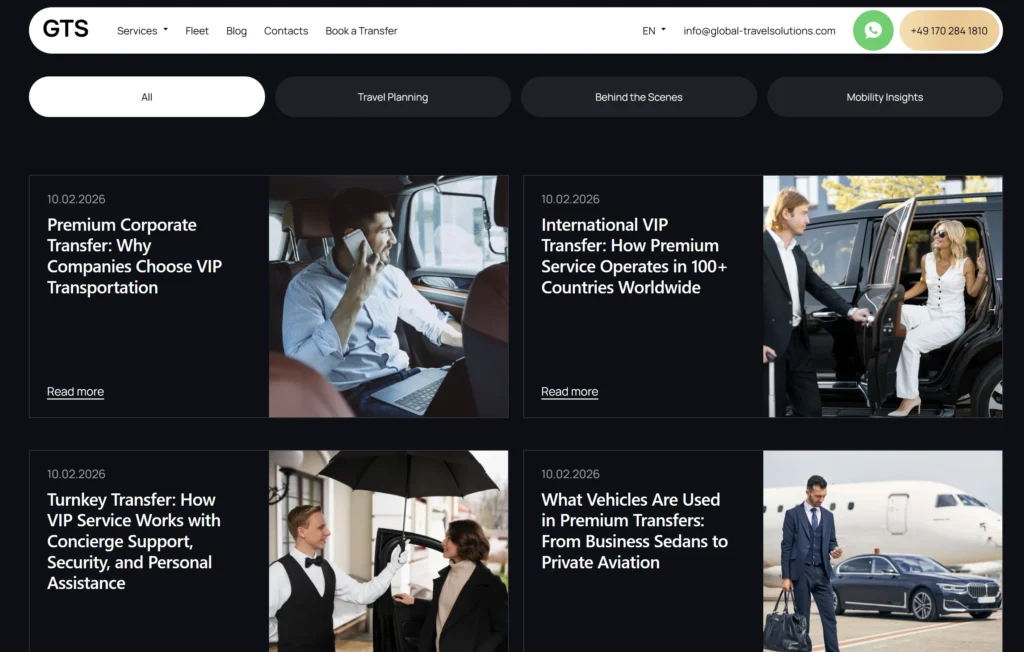Expand the Services dropdown menu

(142, 31)
